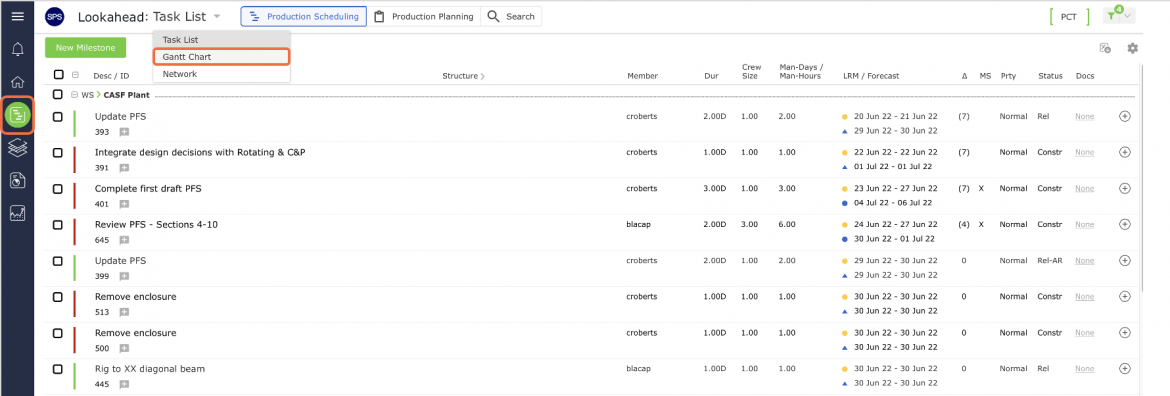Open task Rig to XX diagonal beam
Image resolution: width=1170 pixels, height=396 pixels.
pos(149,368)
